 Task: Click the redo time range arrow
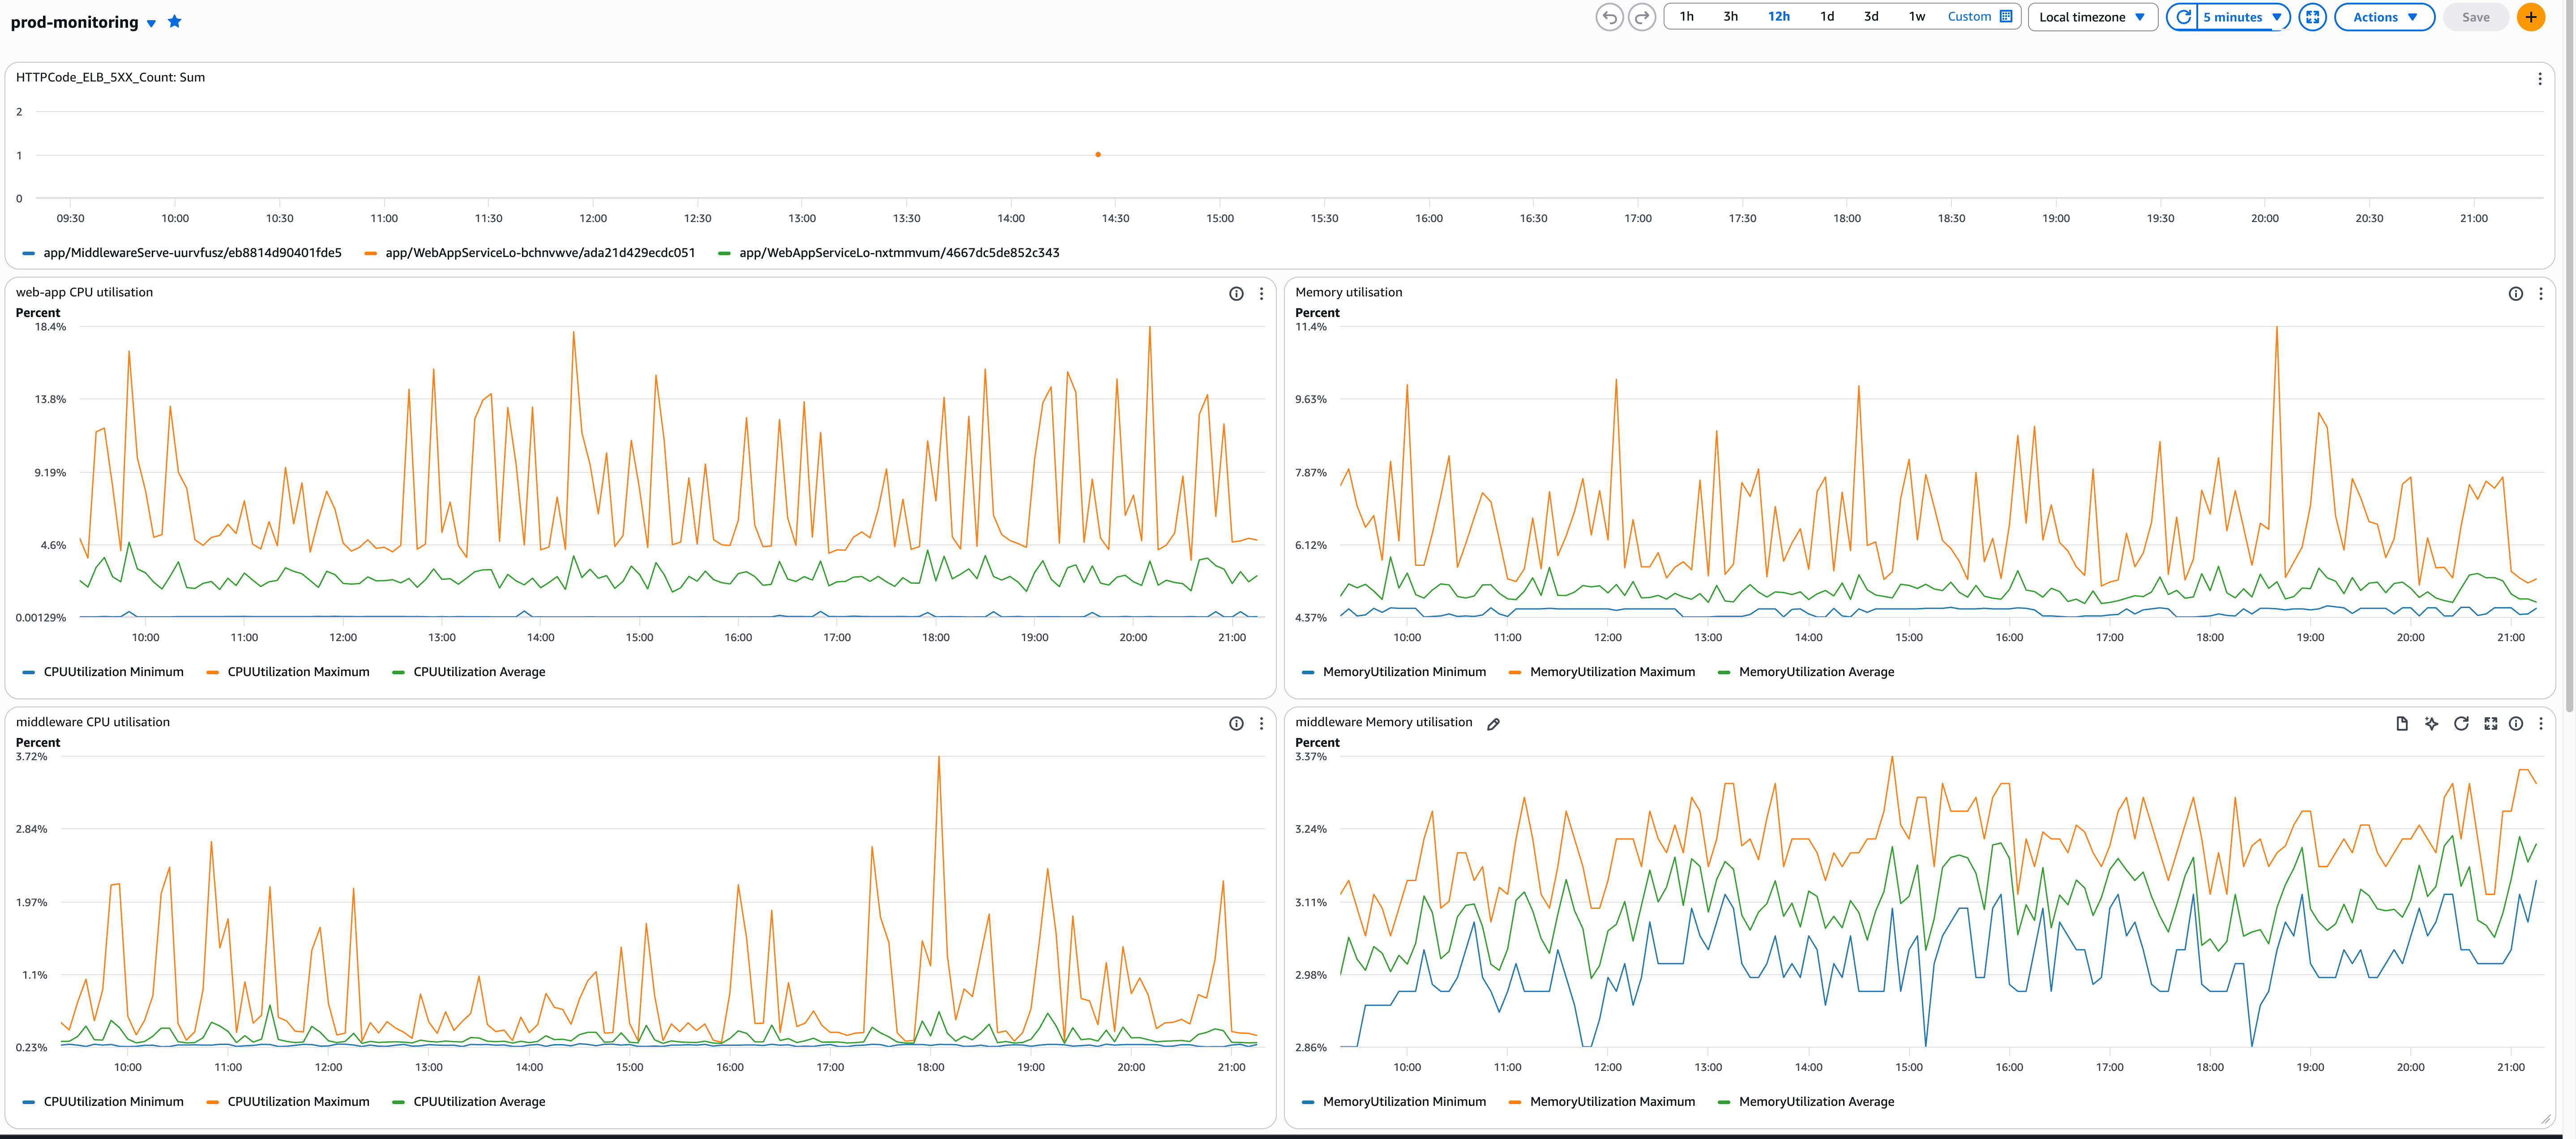1642,17
